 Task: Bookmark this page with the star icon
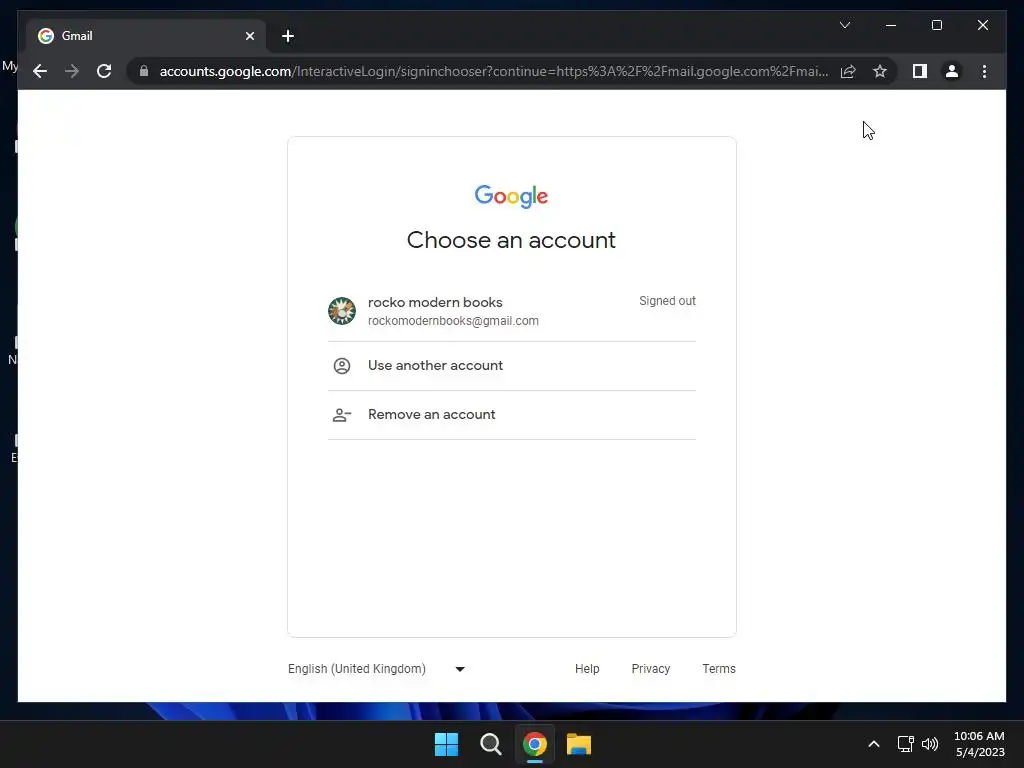pos(880,71)
